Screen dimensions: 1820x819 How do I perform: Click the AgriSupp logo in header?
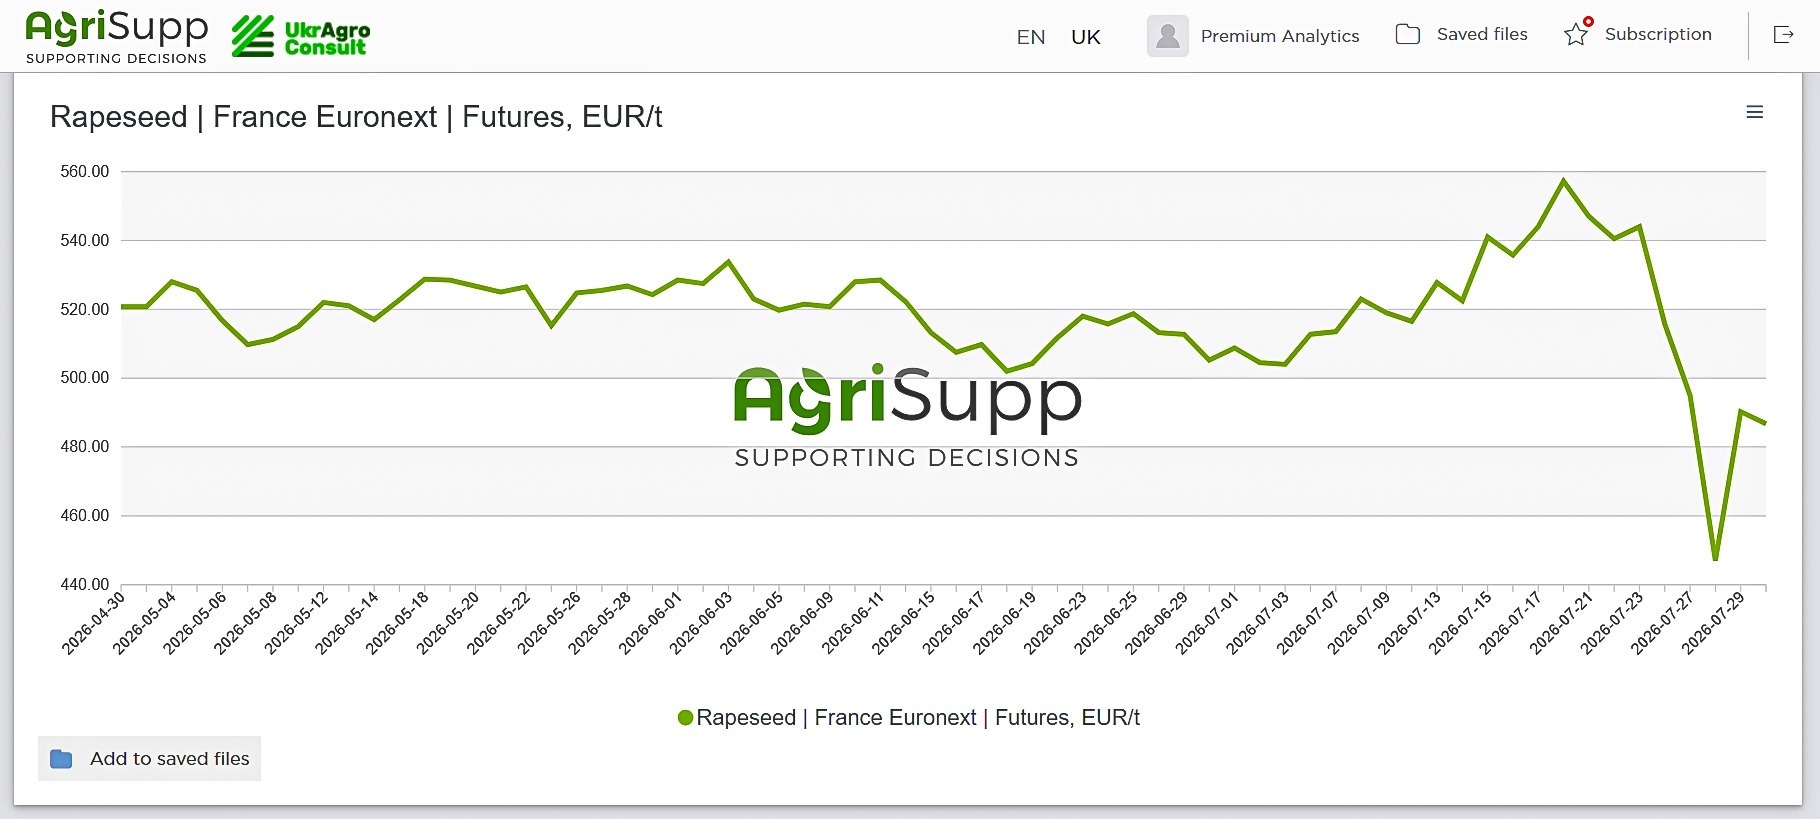[116, 37]
